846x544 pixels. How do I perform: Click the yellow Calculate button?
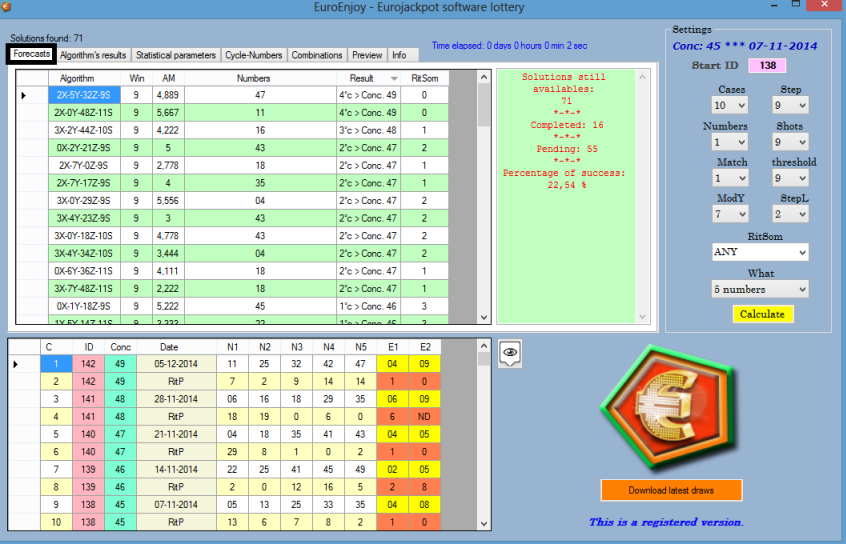click(762, 314)
